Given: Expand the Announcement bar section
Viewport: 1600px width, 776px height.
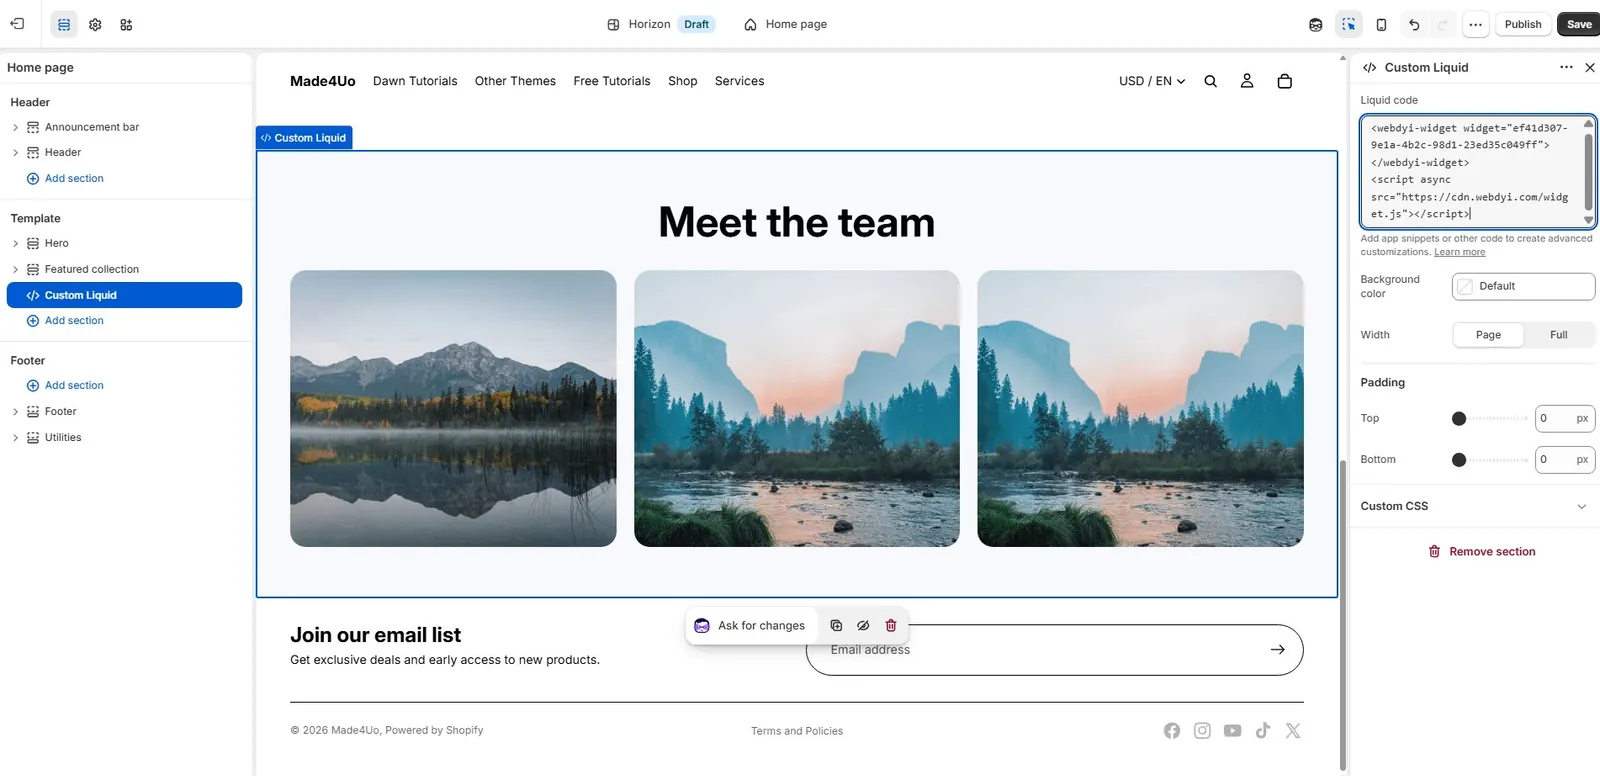Looking at the screenshot, I should tap(15, 127).
